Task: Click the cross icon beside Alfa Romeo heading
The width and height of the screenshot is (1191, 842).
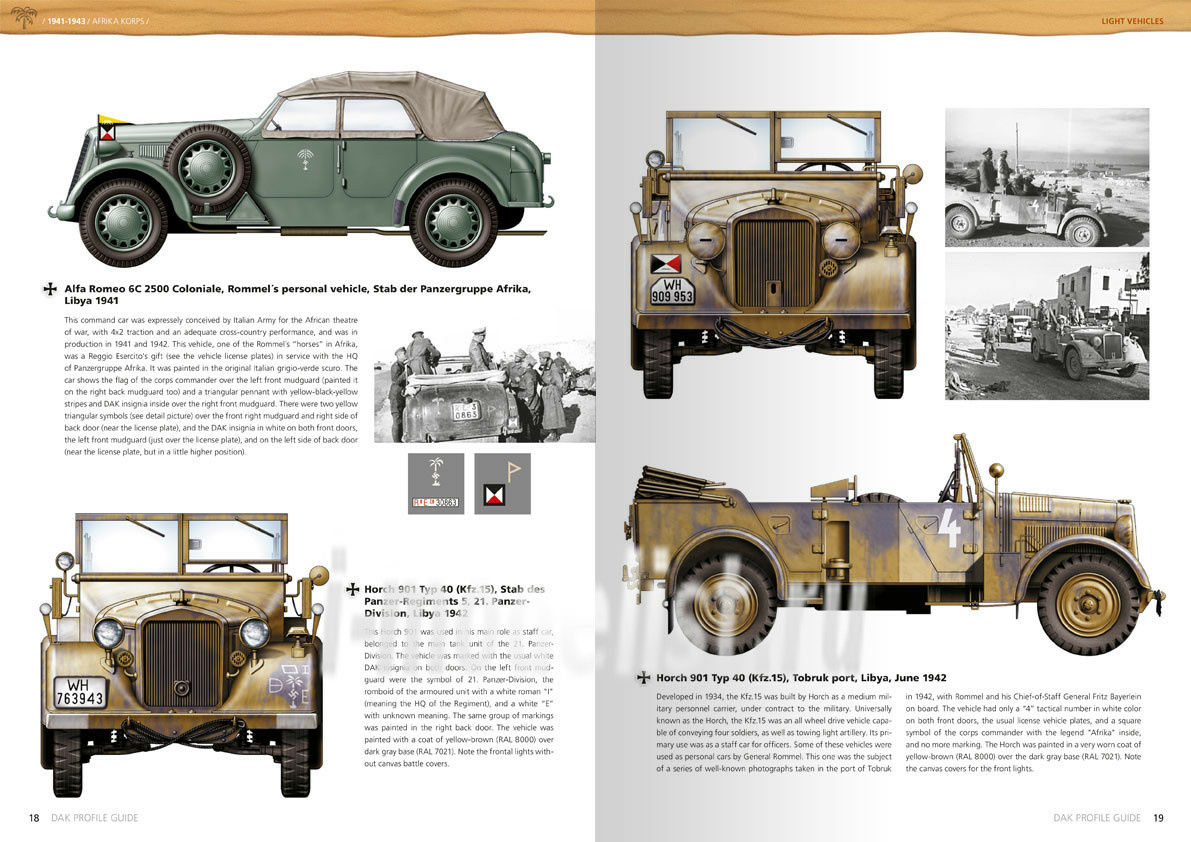Action: tap(49, 289)
